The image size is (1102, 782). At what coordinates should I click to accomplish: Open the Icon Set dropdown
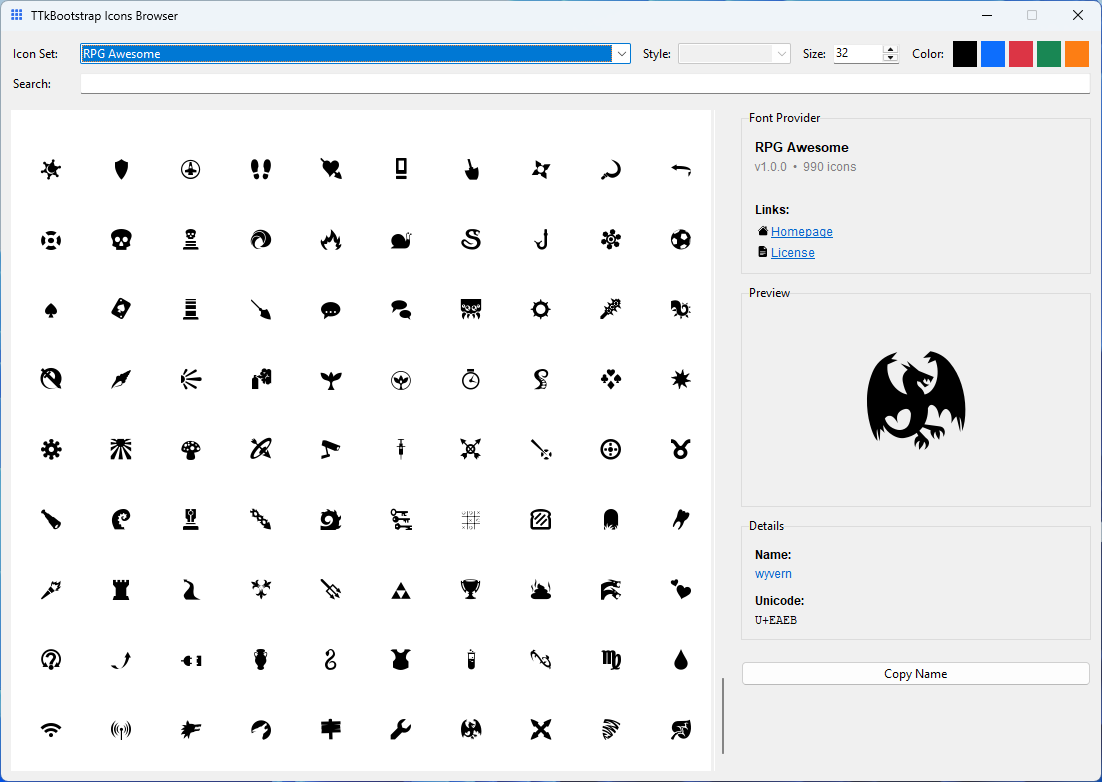pyautogui.click(x=621, y=54)
